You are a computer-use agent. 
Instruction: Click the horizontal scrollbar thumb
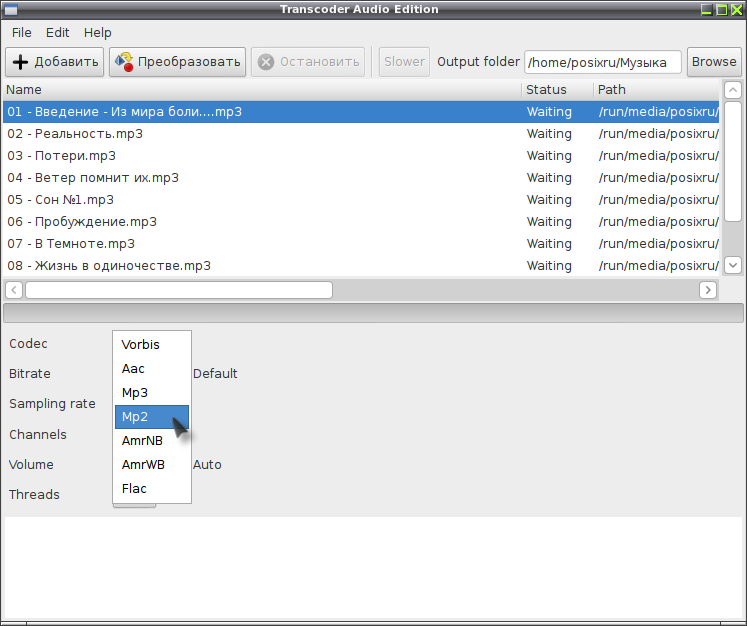[x=179, y=290]
